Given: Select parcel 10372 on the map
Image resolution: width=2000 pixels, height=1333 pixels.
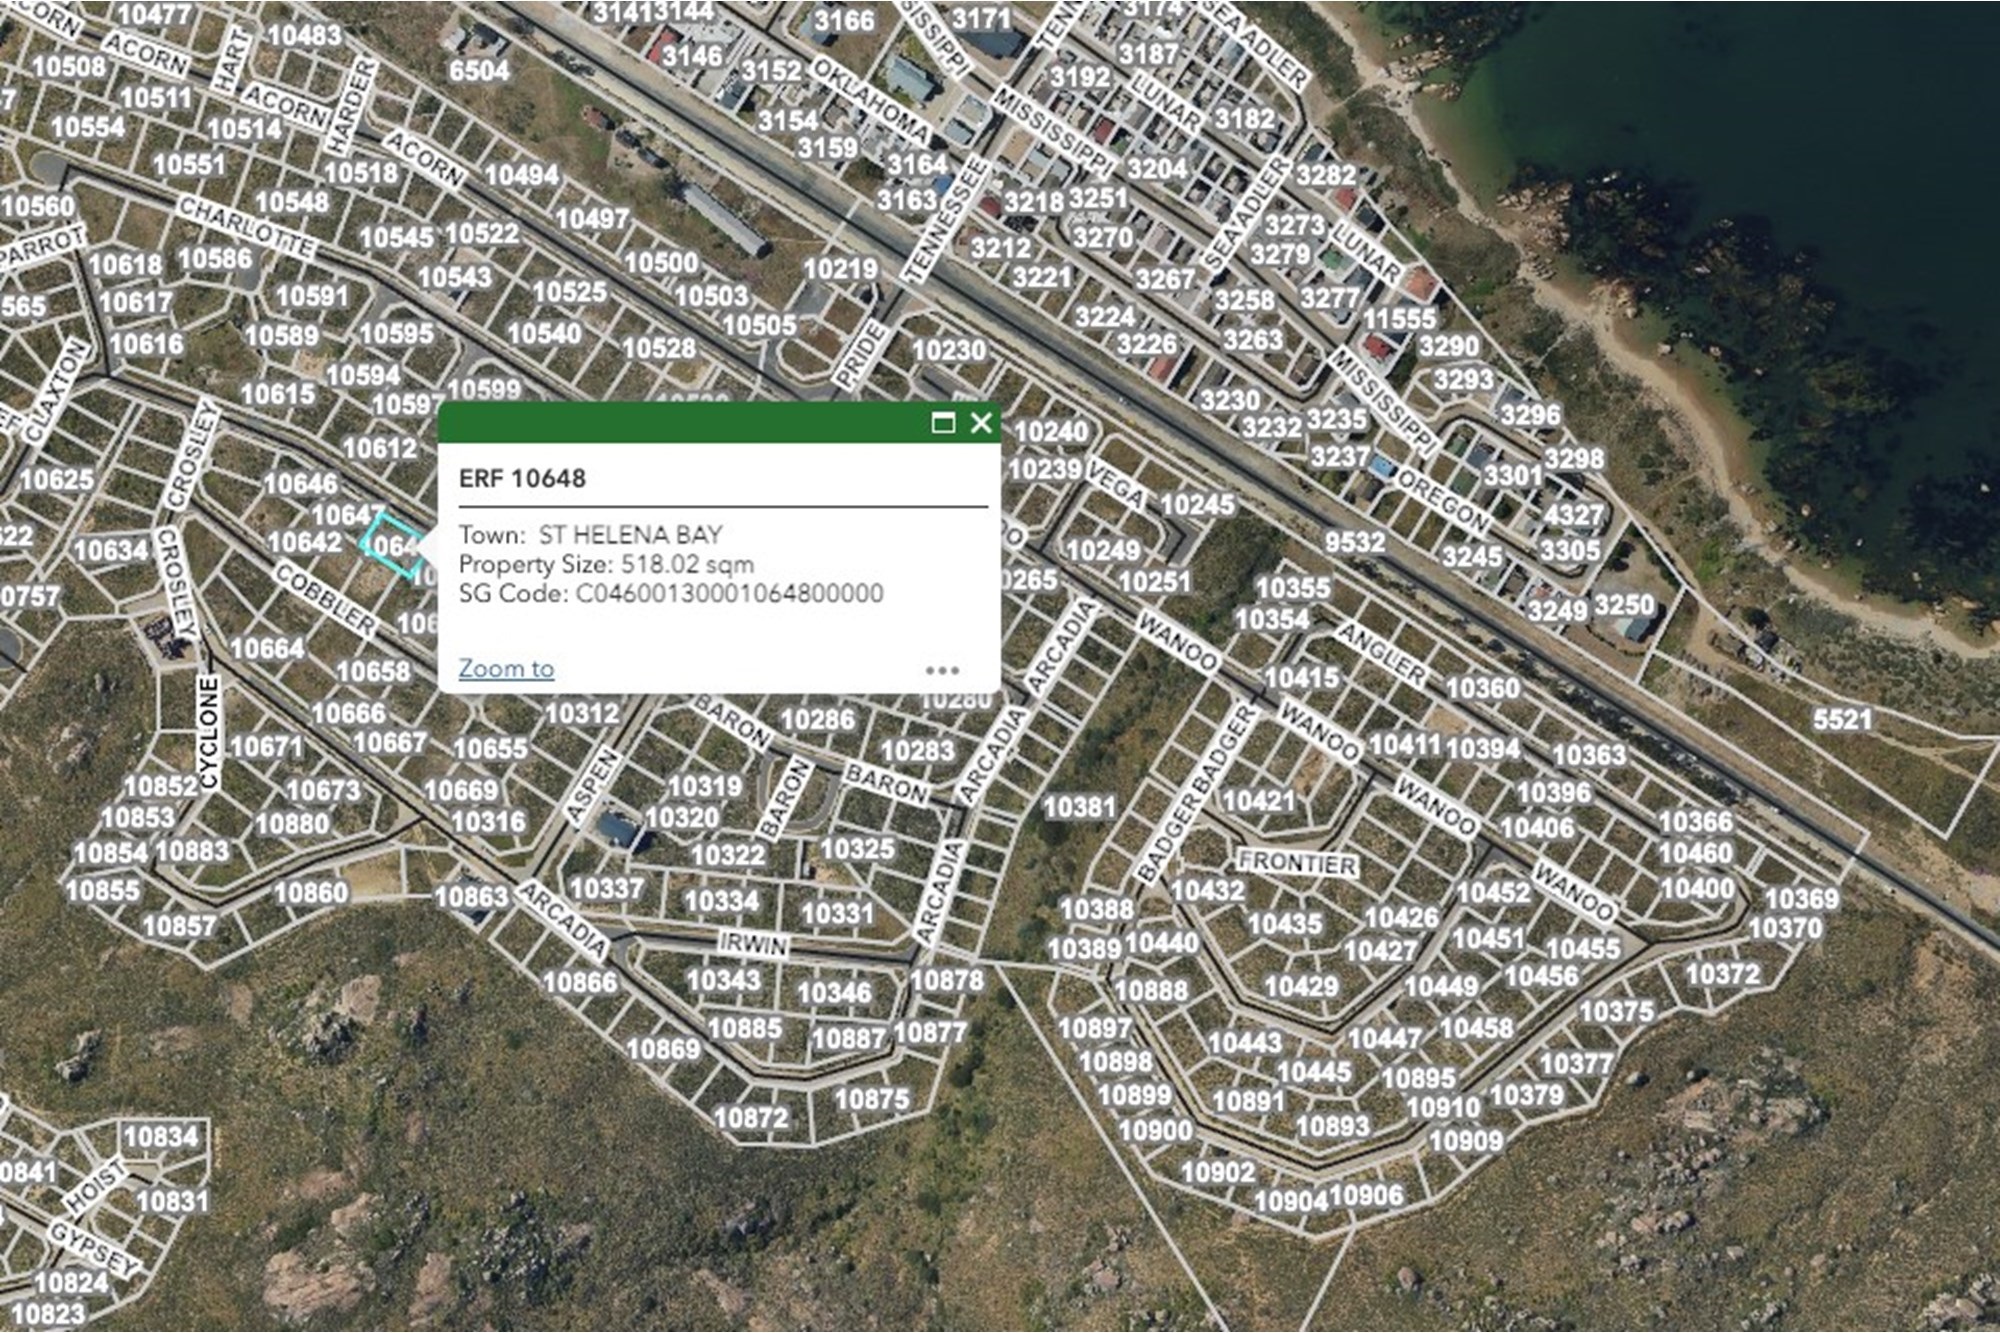Looking at the screenshot, I should click(x=1722, y=973).
